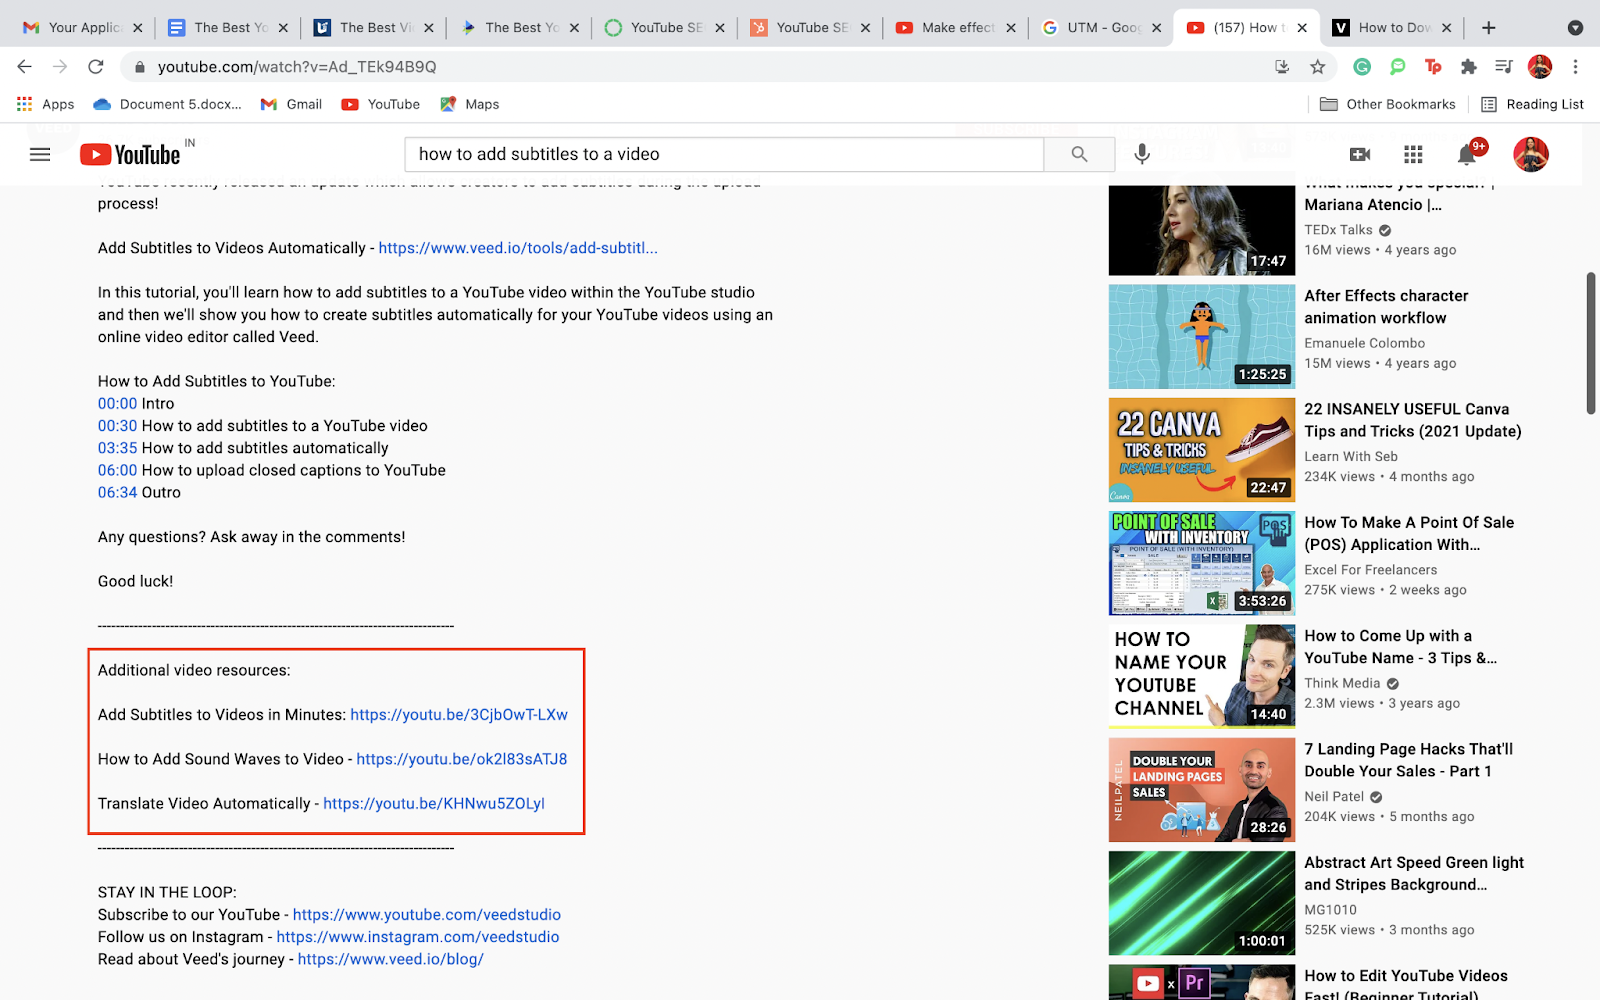Image resolution: width=1600 pixels, height=1000 pixels.
Task: Open YouTube account avatar menu
Action: 1531,154
